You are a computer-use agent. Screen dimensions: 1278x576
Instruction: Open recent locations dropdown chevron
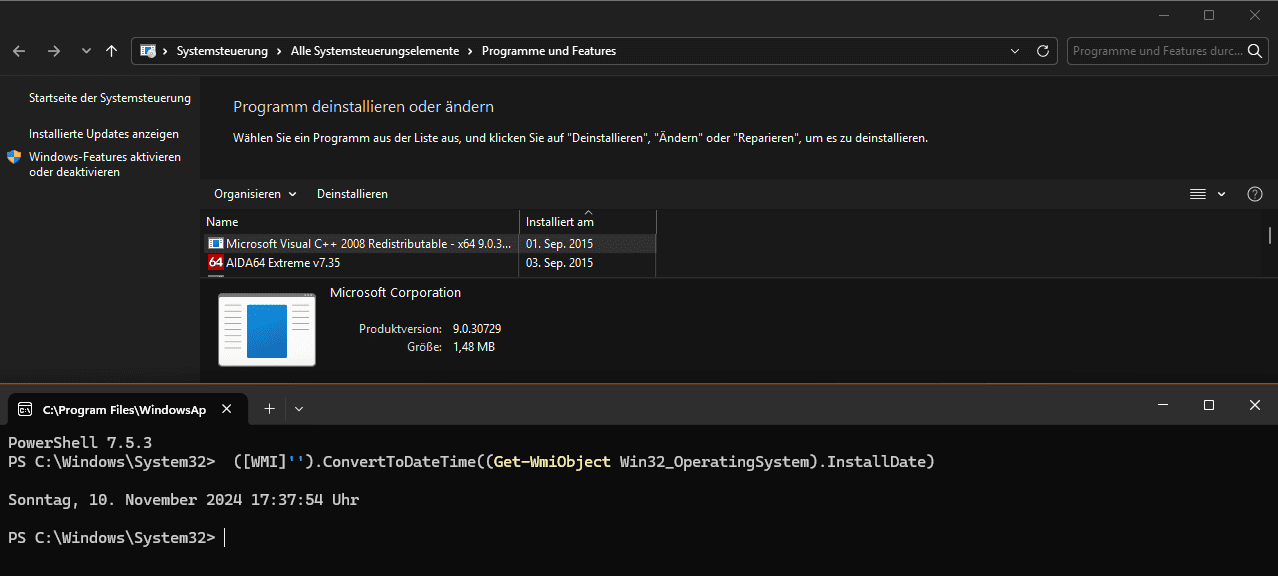click(x=86, y=51)
